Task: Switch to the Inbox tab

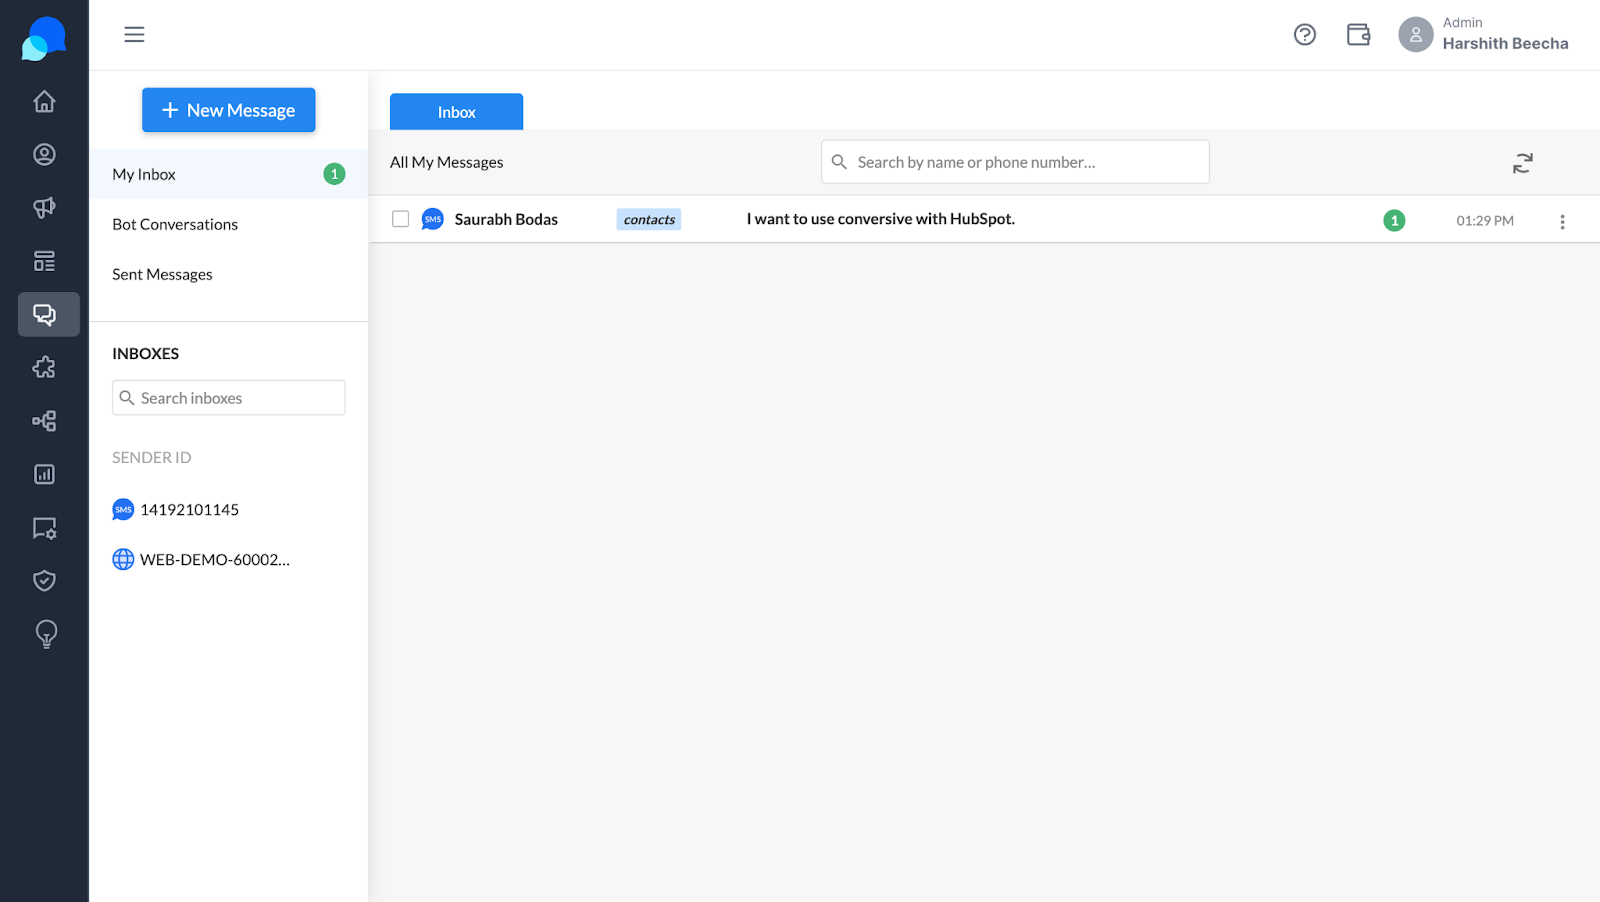Action: (x=456, y=112)
